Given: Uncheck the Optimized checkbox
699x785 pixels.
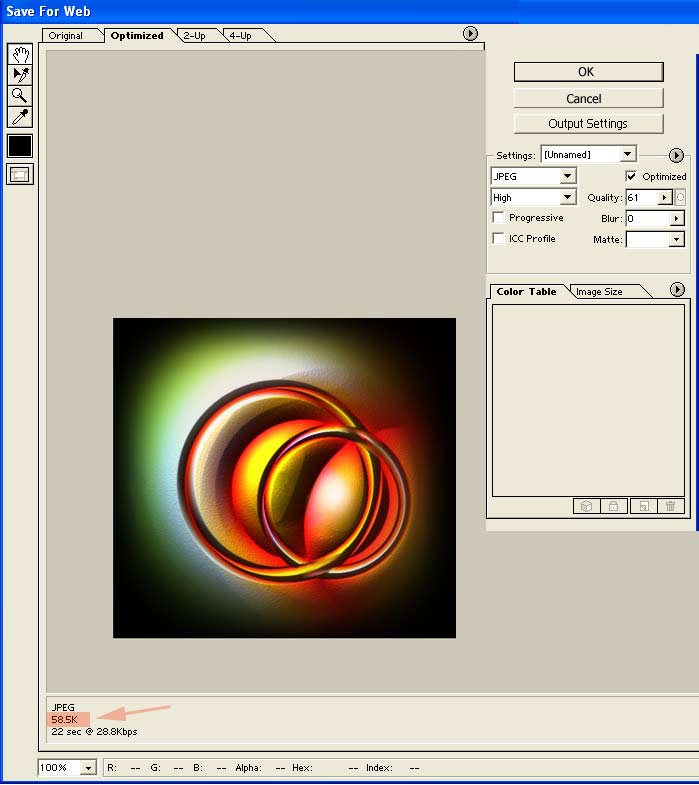Looking at the screenshot, I should [631, 176].
